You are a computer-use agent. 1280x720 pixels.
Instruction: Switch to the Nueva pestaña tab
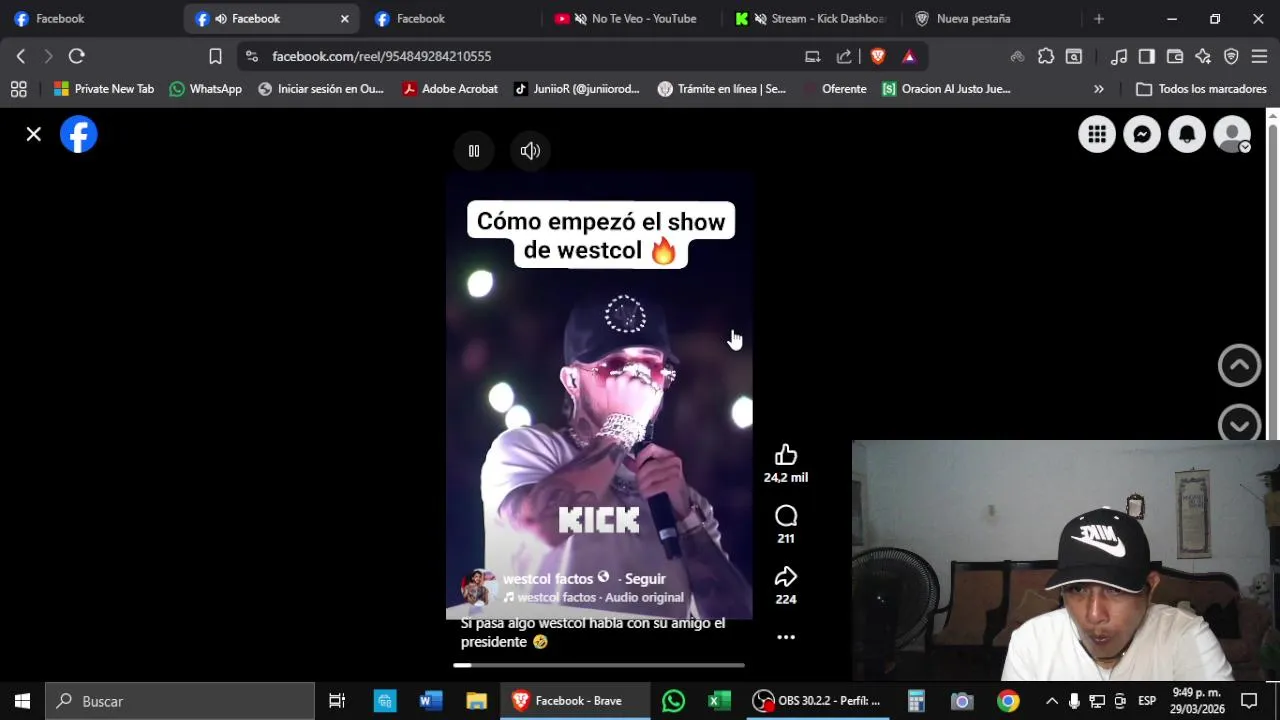990,19
